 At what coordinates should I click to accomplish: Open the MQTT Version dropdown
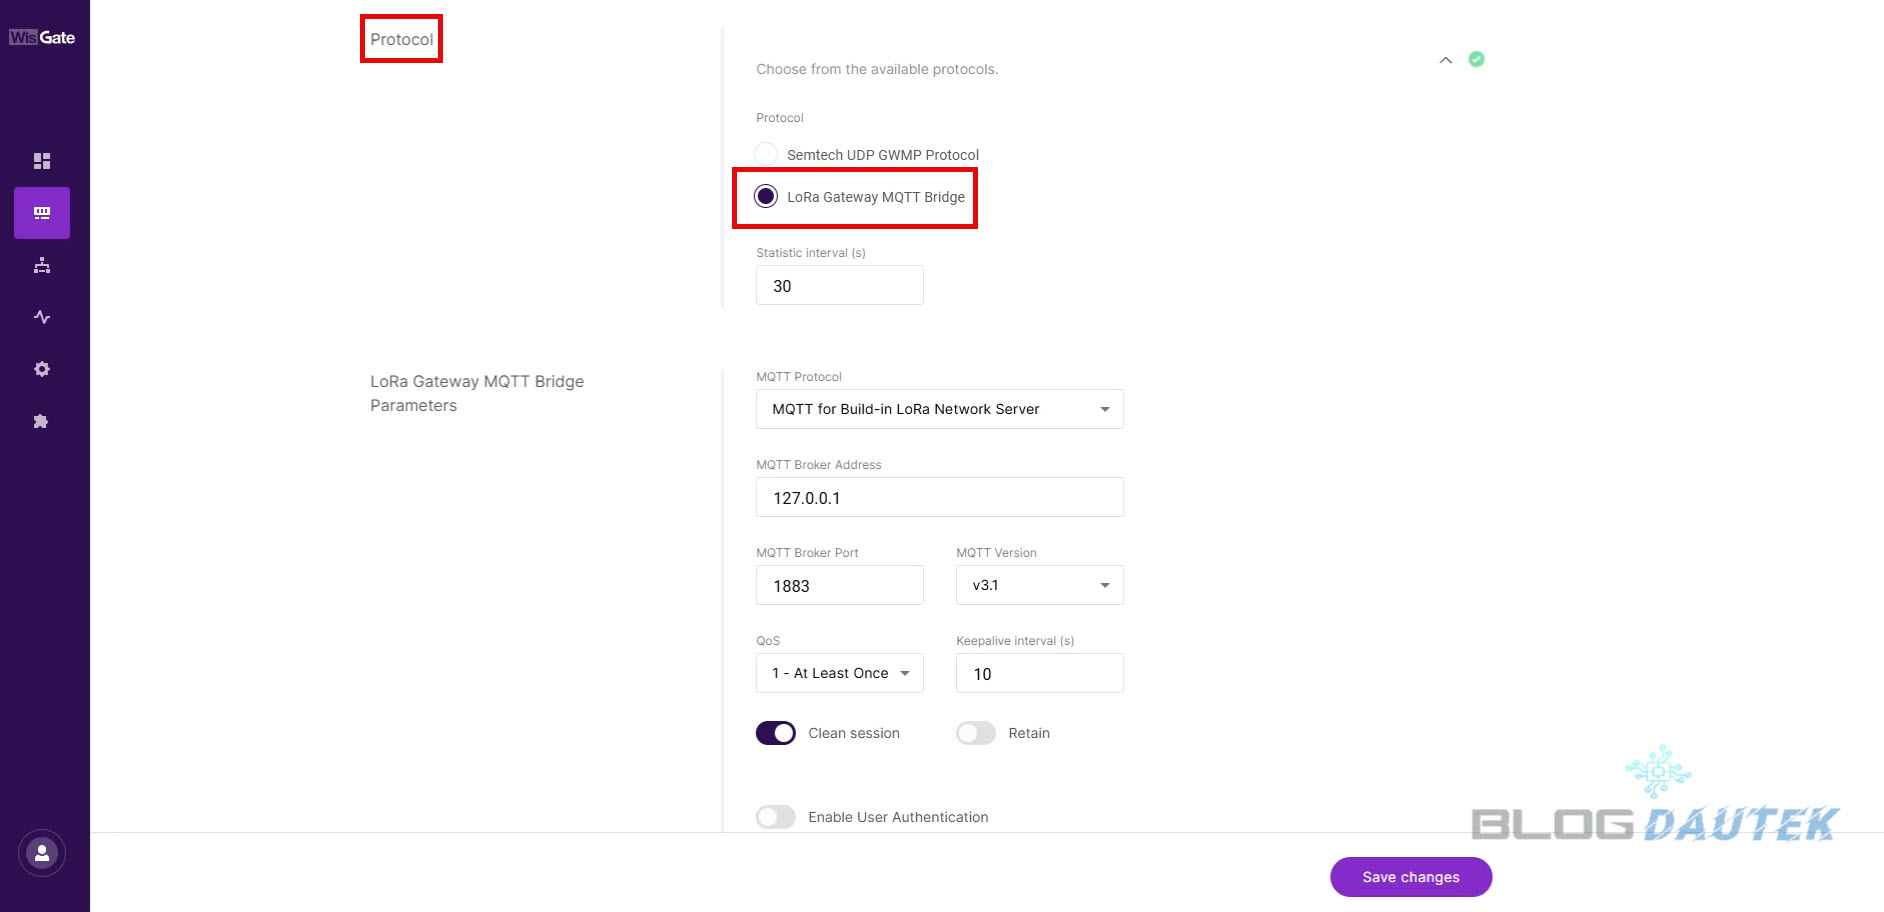pyautogui.click(x=1039, y=585)
